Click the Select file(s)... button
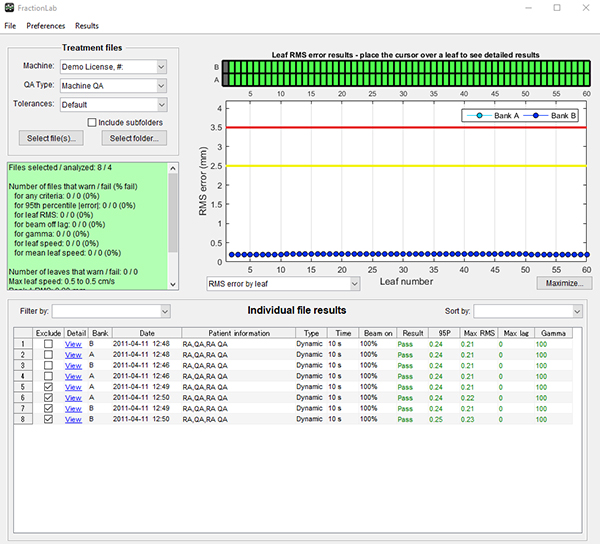Screen dimensions: 600x544 click(x=50, y=138)
